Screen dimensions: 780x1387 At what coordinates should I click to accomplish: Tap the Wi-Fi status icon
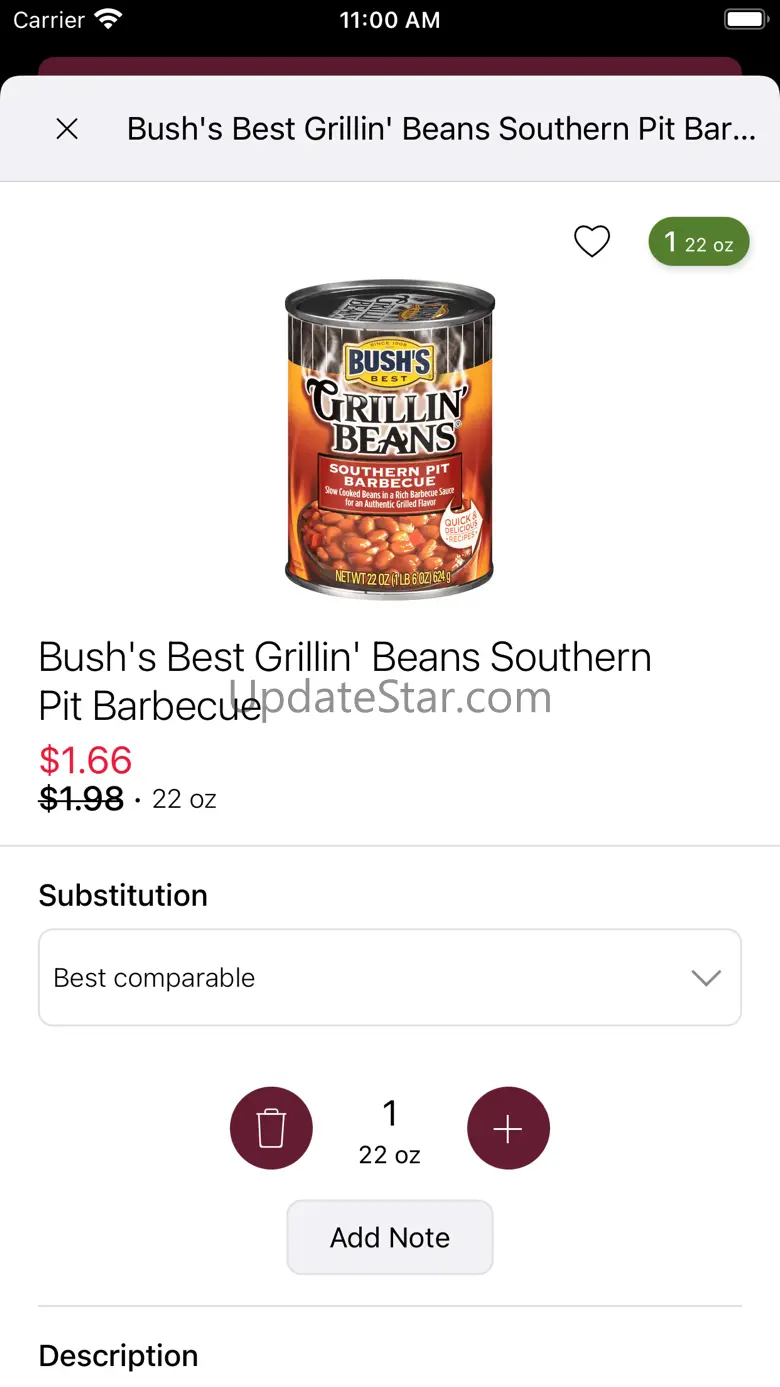click(x=108, y=19)
